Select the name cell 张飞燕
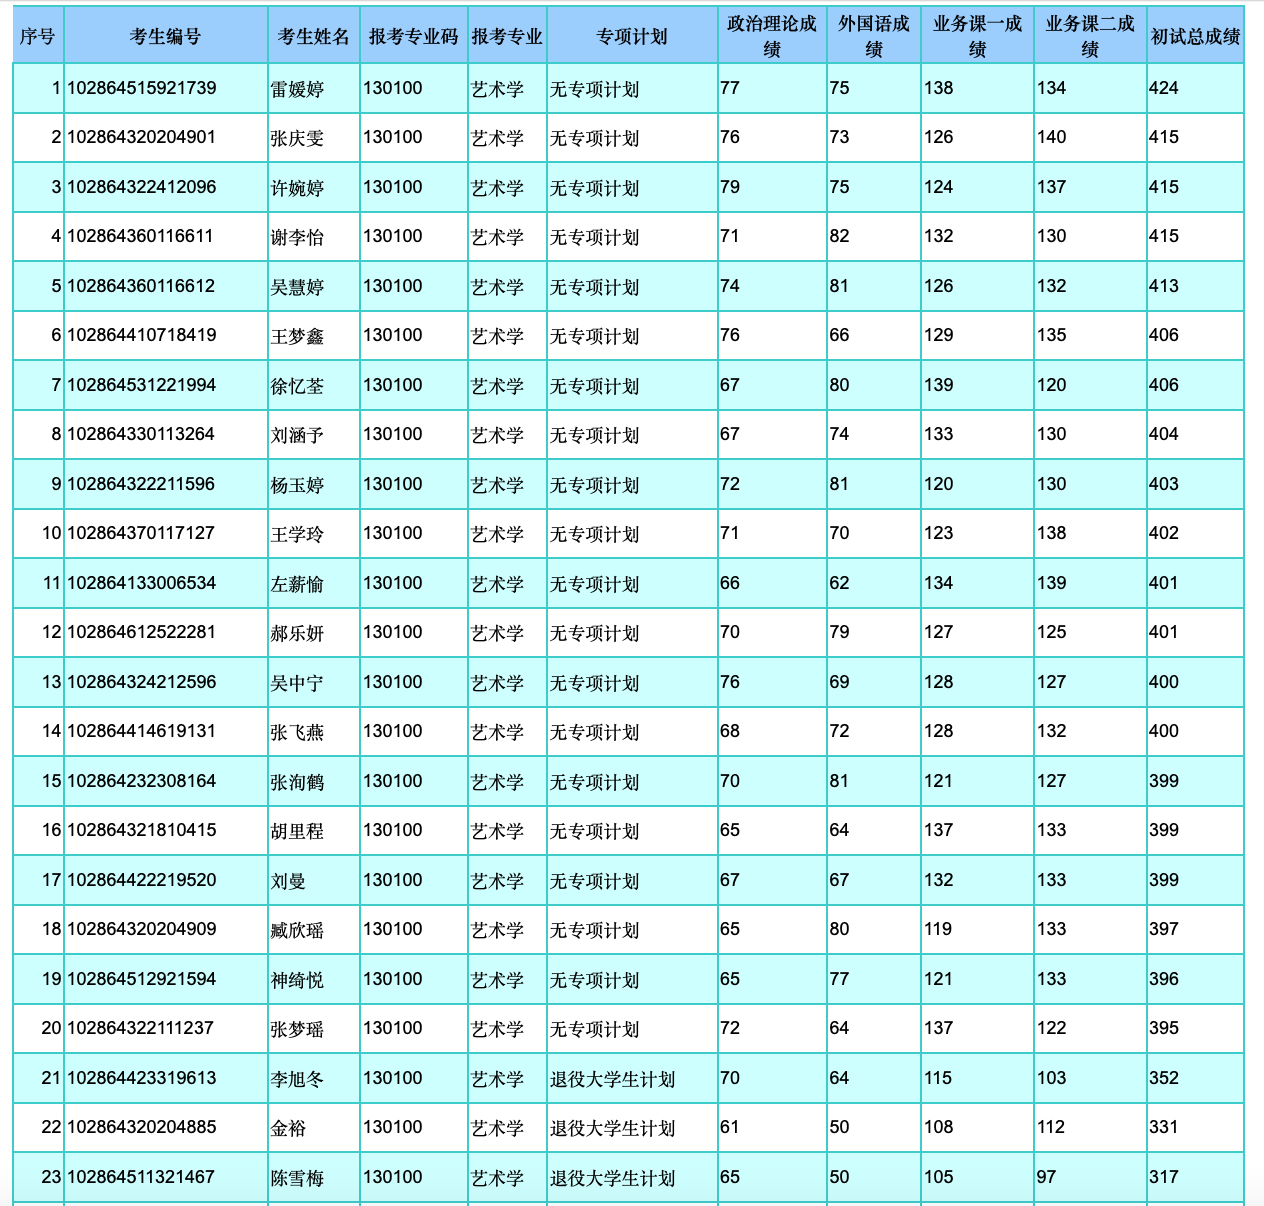This screenshot has height=1206, width=1264. [297, 732]
